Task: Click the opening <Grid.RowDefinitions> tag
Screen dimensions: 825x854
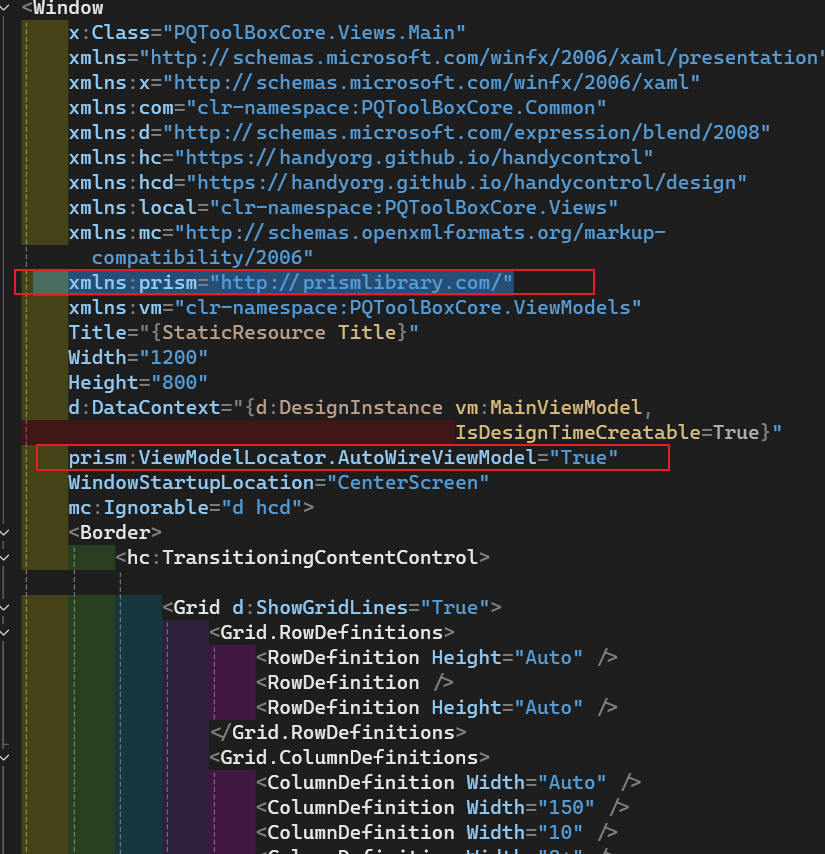Action: click(x=332, y=633)
